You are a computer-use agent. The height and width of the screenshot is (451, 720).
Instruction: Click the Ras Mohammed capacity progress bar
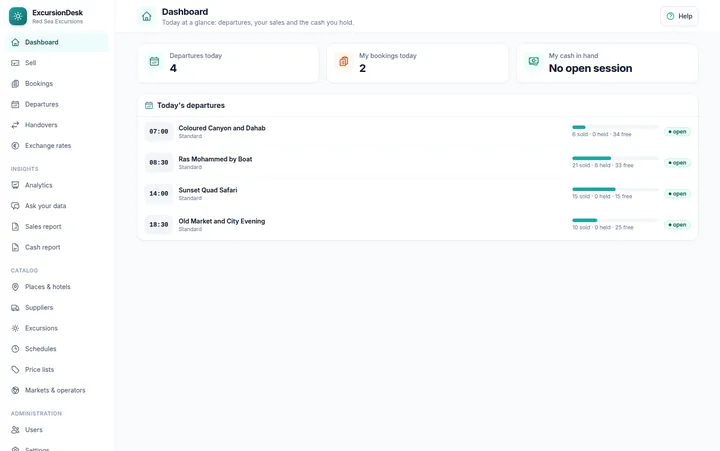(615, 158)
